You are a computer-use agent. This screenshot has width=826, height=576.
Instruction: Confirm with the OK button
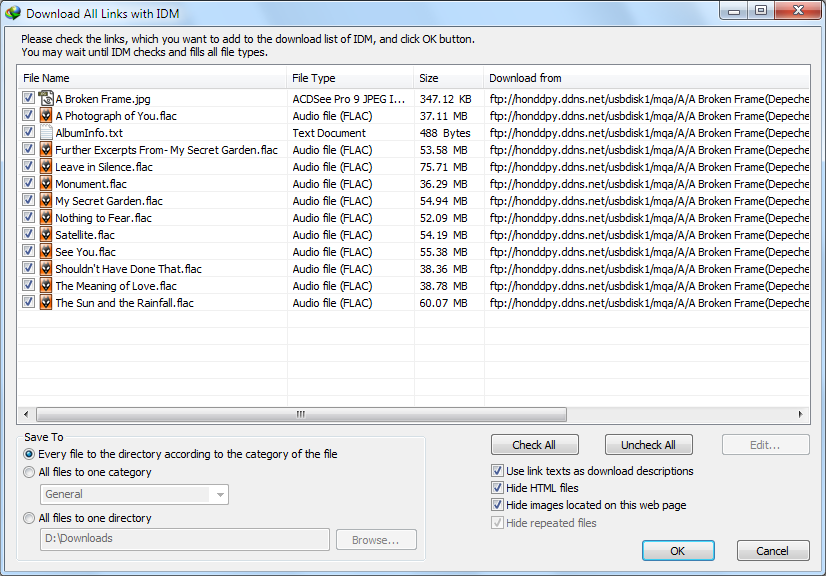pyautogui.click(x=678, y=551)
